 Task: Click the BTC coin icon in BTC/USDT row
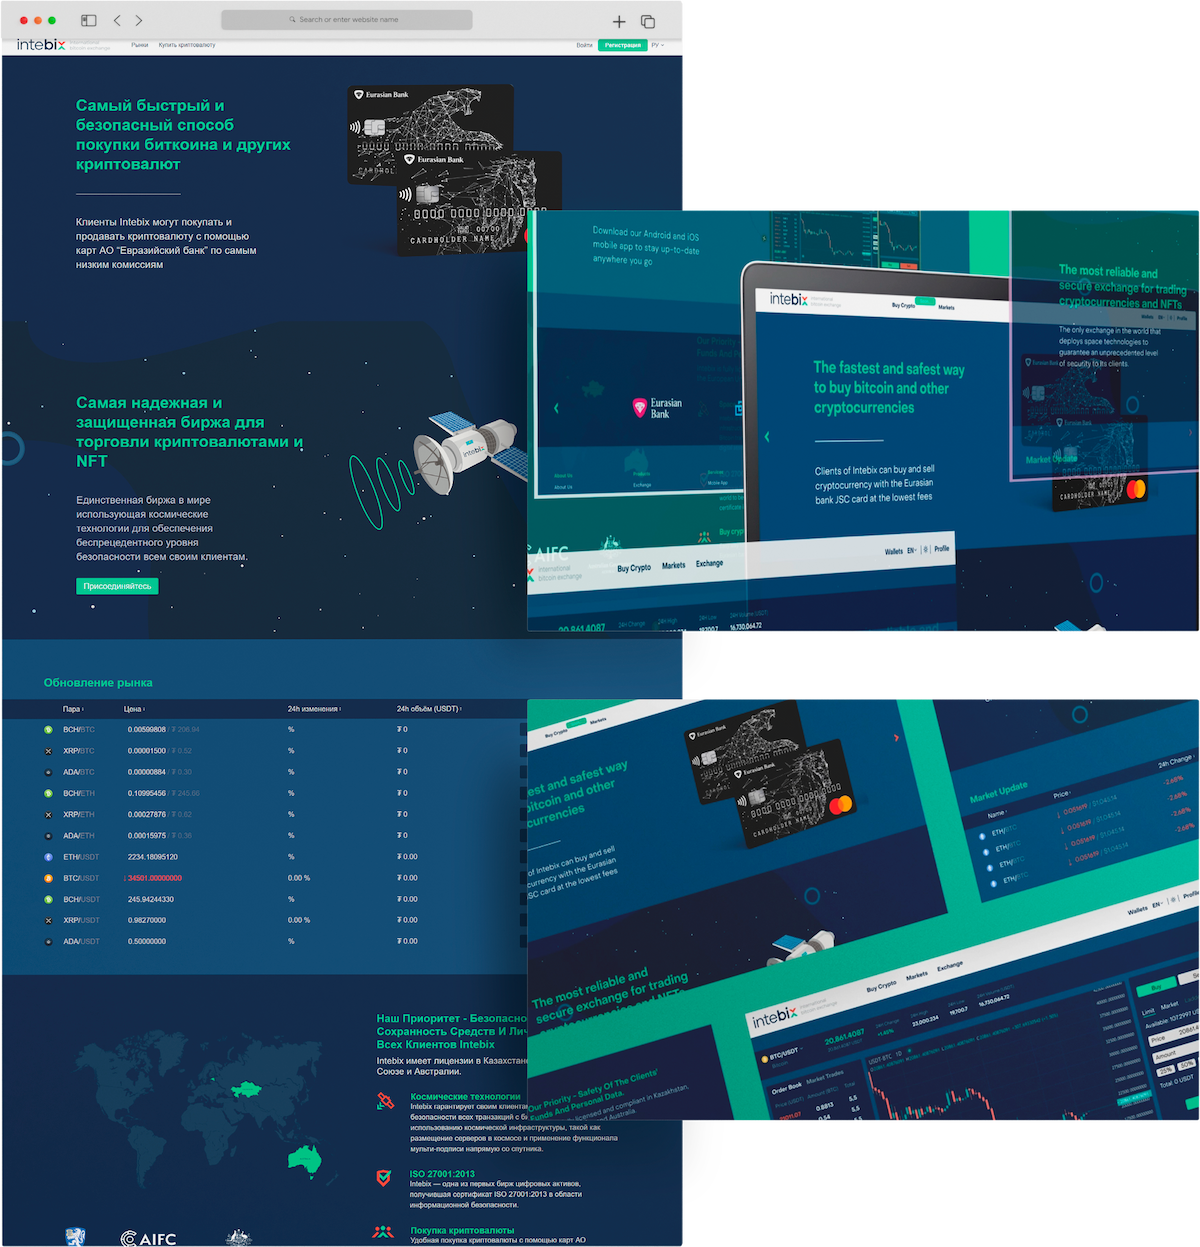tap(48, 878)
